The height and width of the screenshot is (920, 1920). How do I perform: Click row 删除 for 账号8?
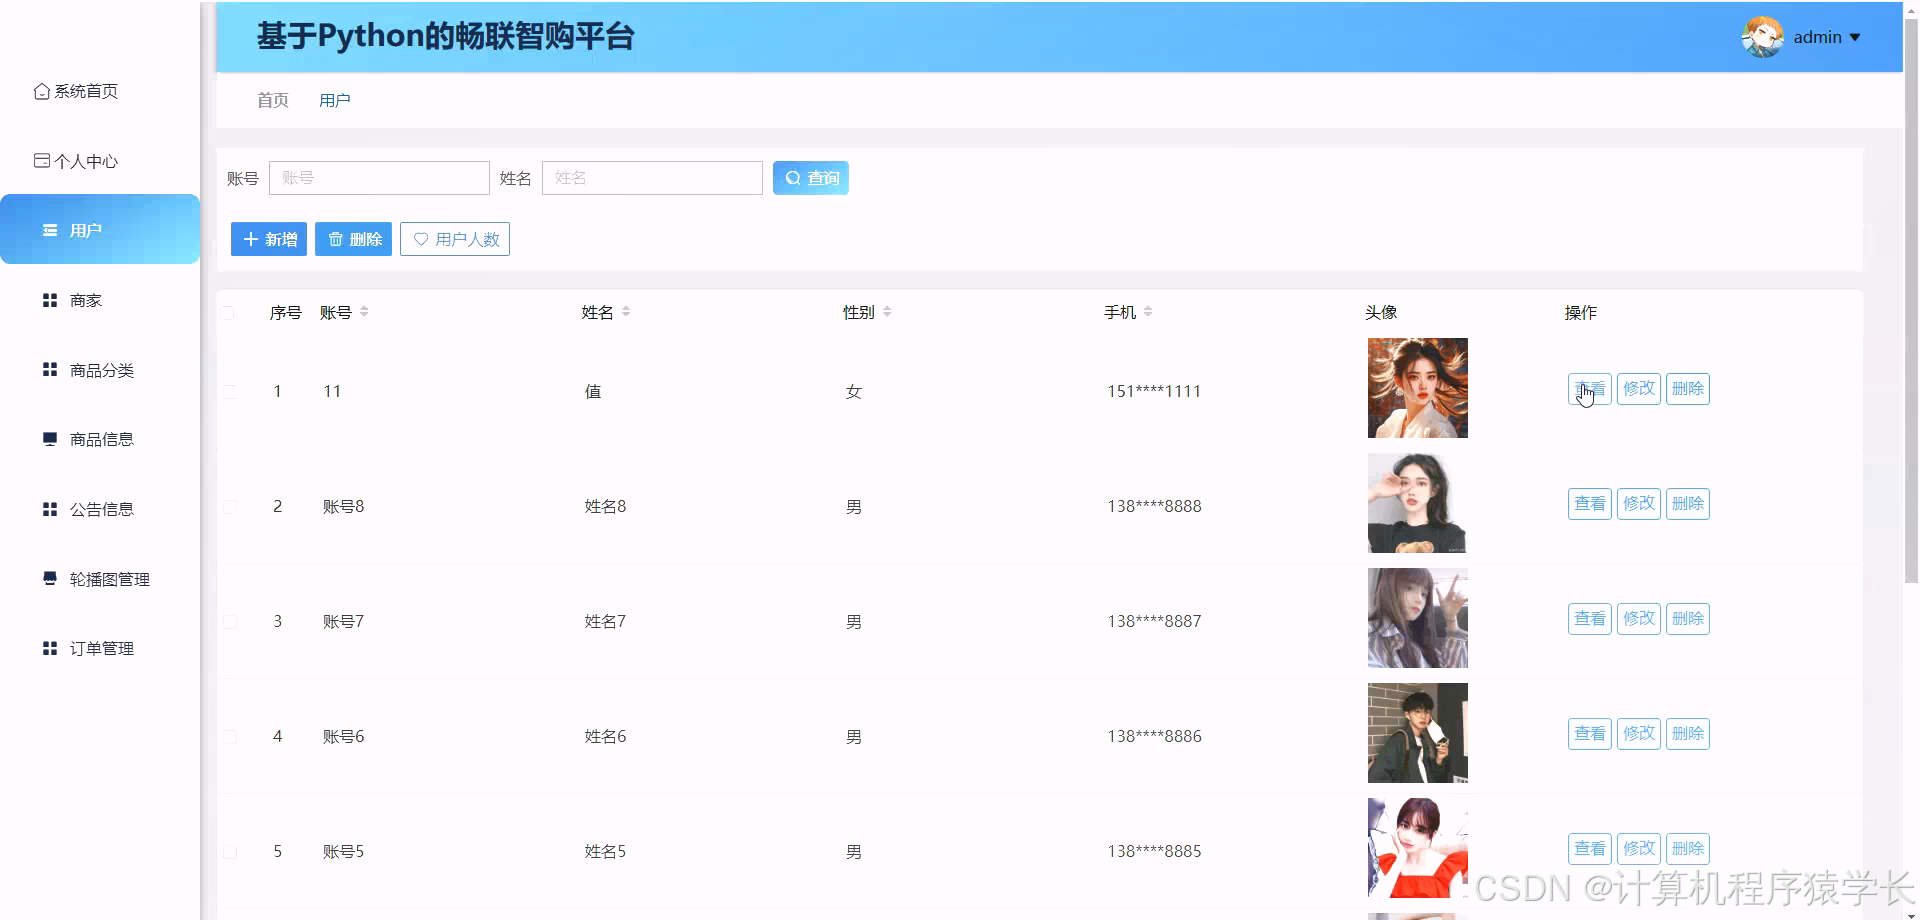tap(1688, 504)
